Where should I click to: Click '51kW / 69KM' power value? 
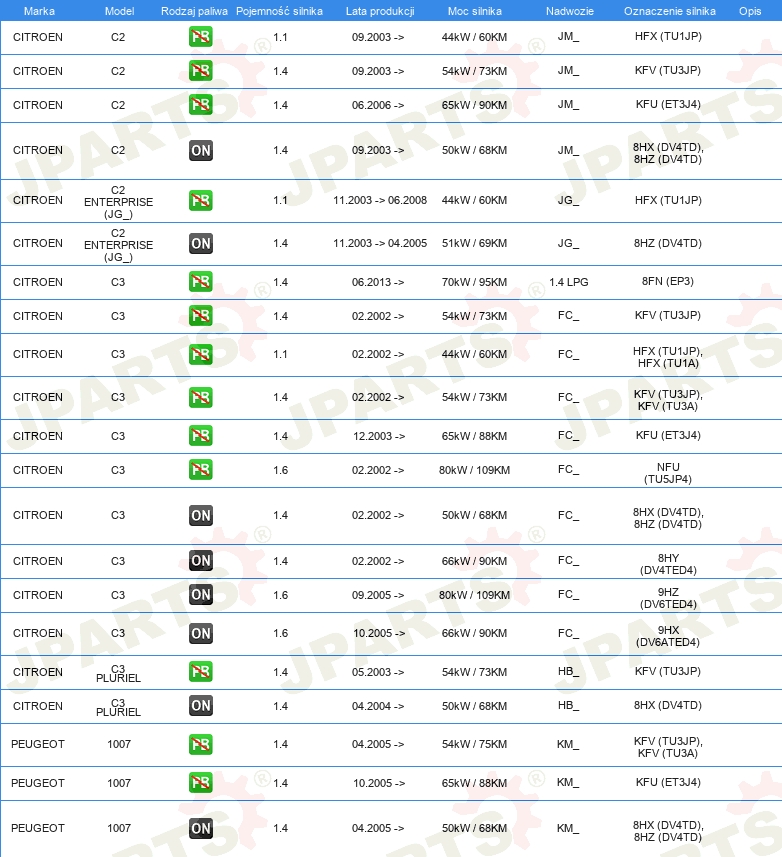[474, 243]
